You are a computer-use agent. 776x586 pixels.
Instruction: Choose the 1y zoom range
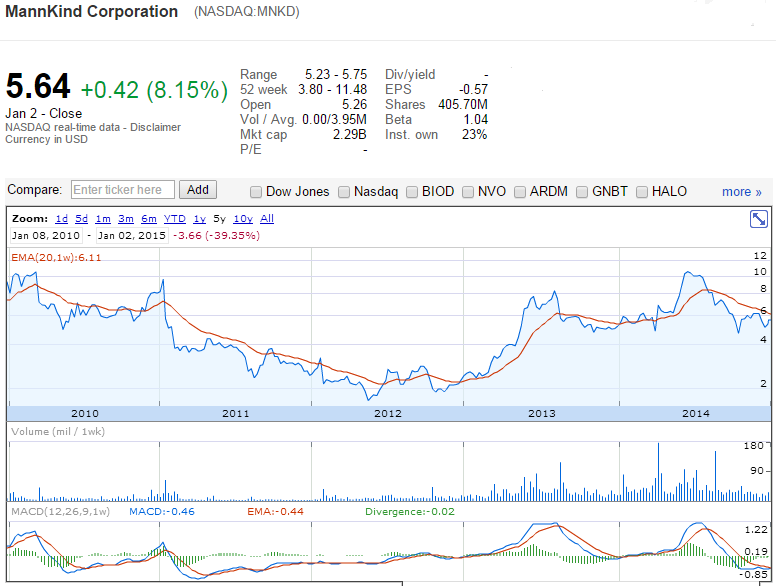[x=199, y=219]
